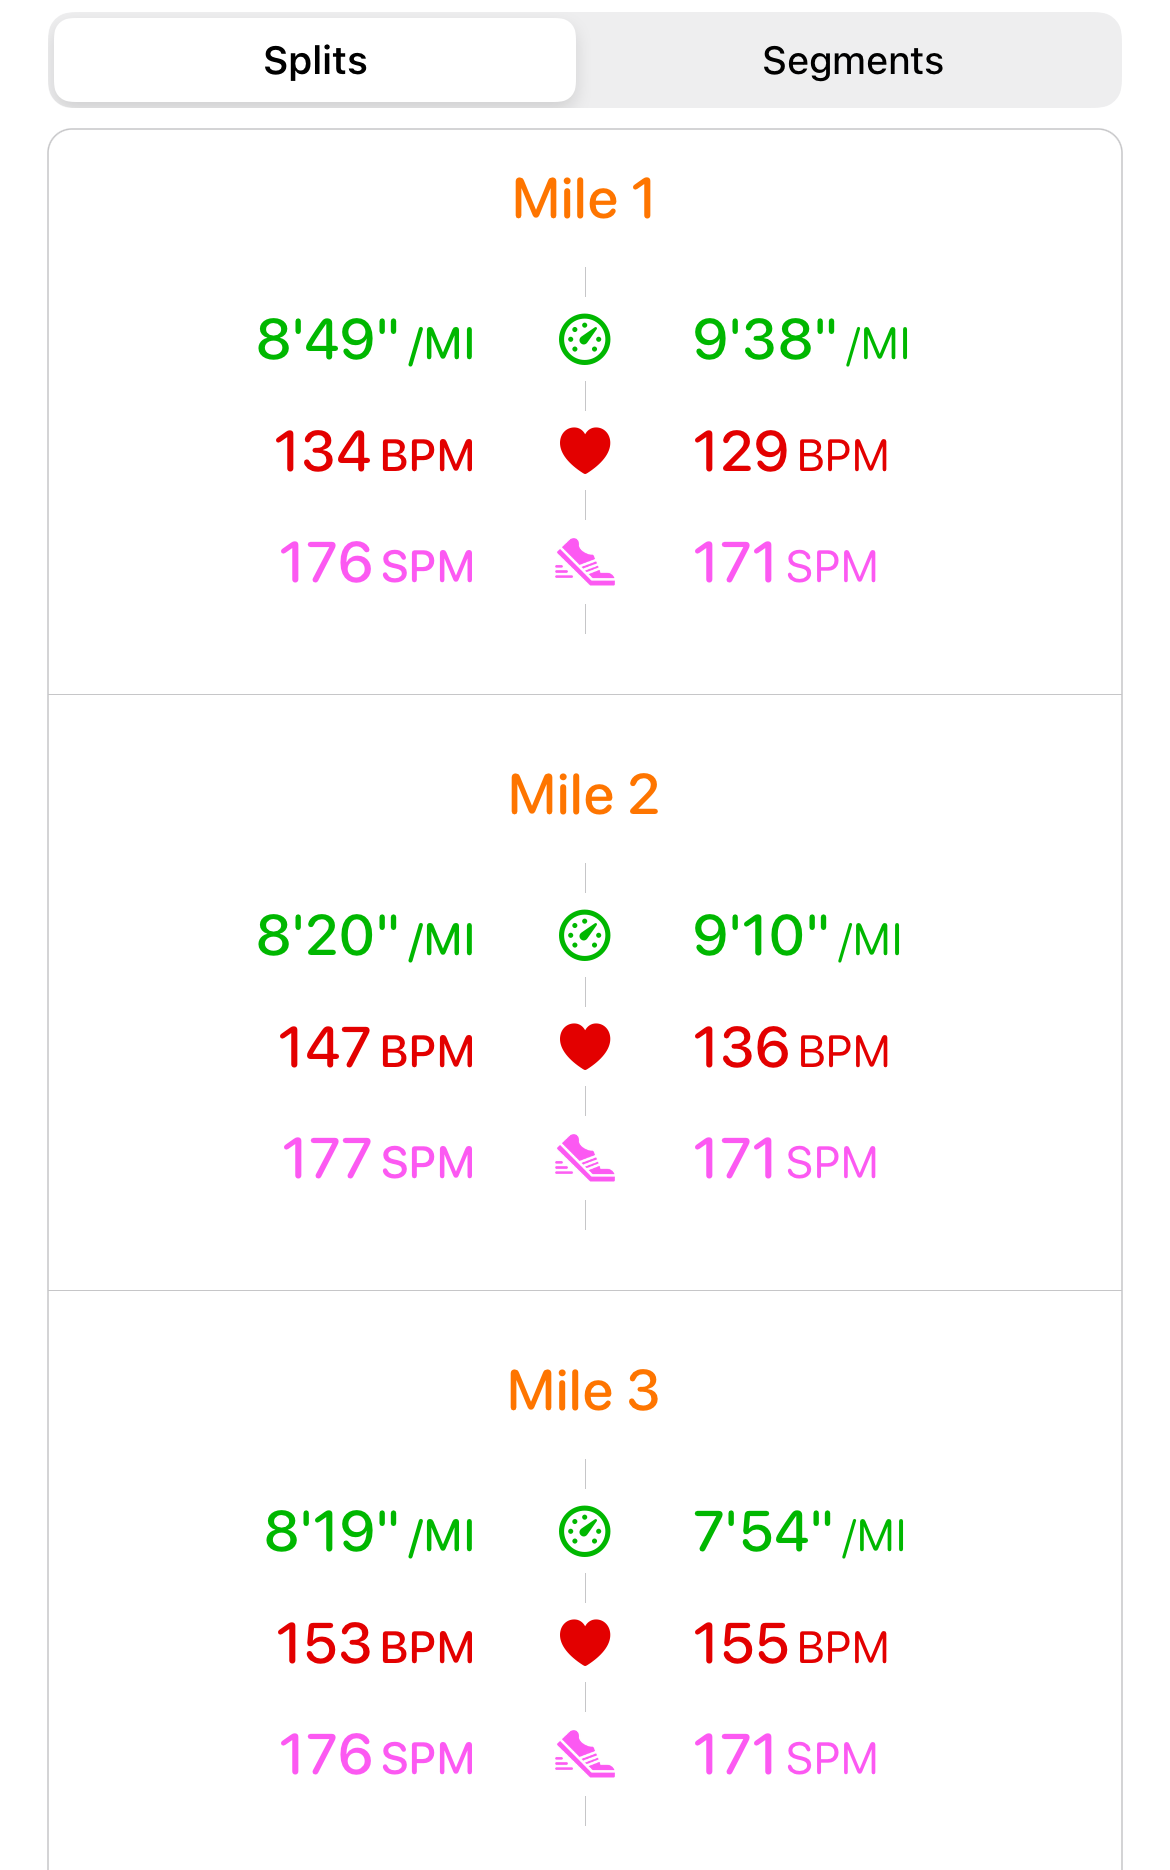1170x1870 pixels.
Task: Click the Mile 2 running shoe icon
Action: [585, 1158]
